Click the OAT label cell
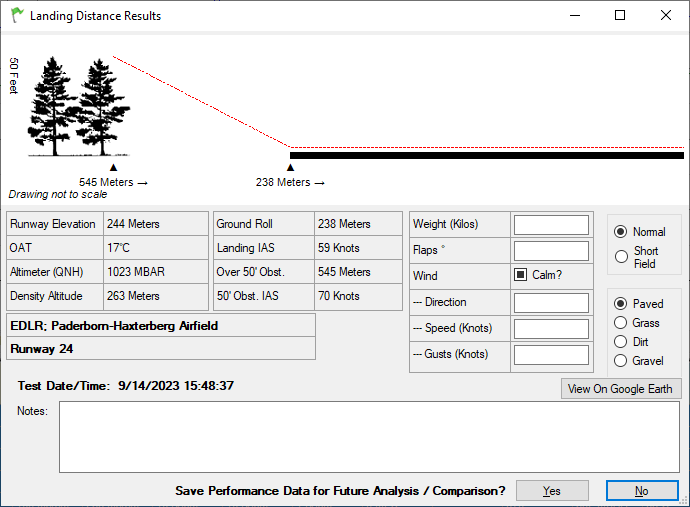690x507 pixels. tap(55, 248)
